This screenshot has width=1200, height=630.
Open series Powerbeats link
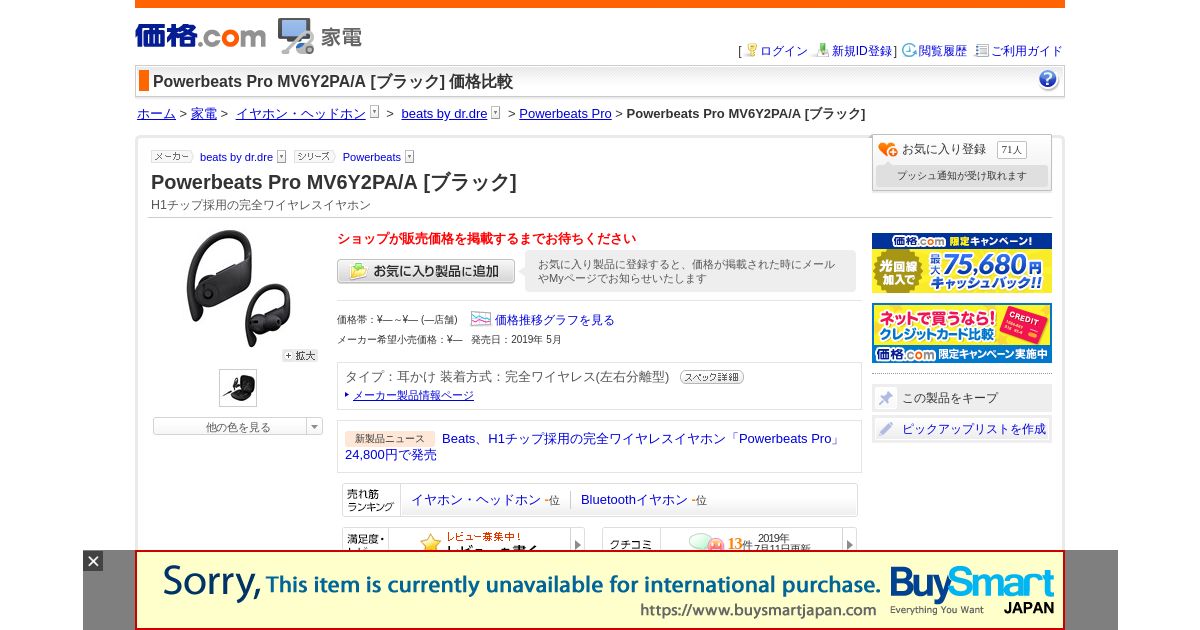tap(372, 157)
